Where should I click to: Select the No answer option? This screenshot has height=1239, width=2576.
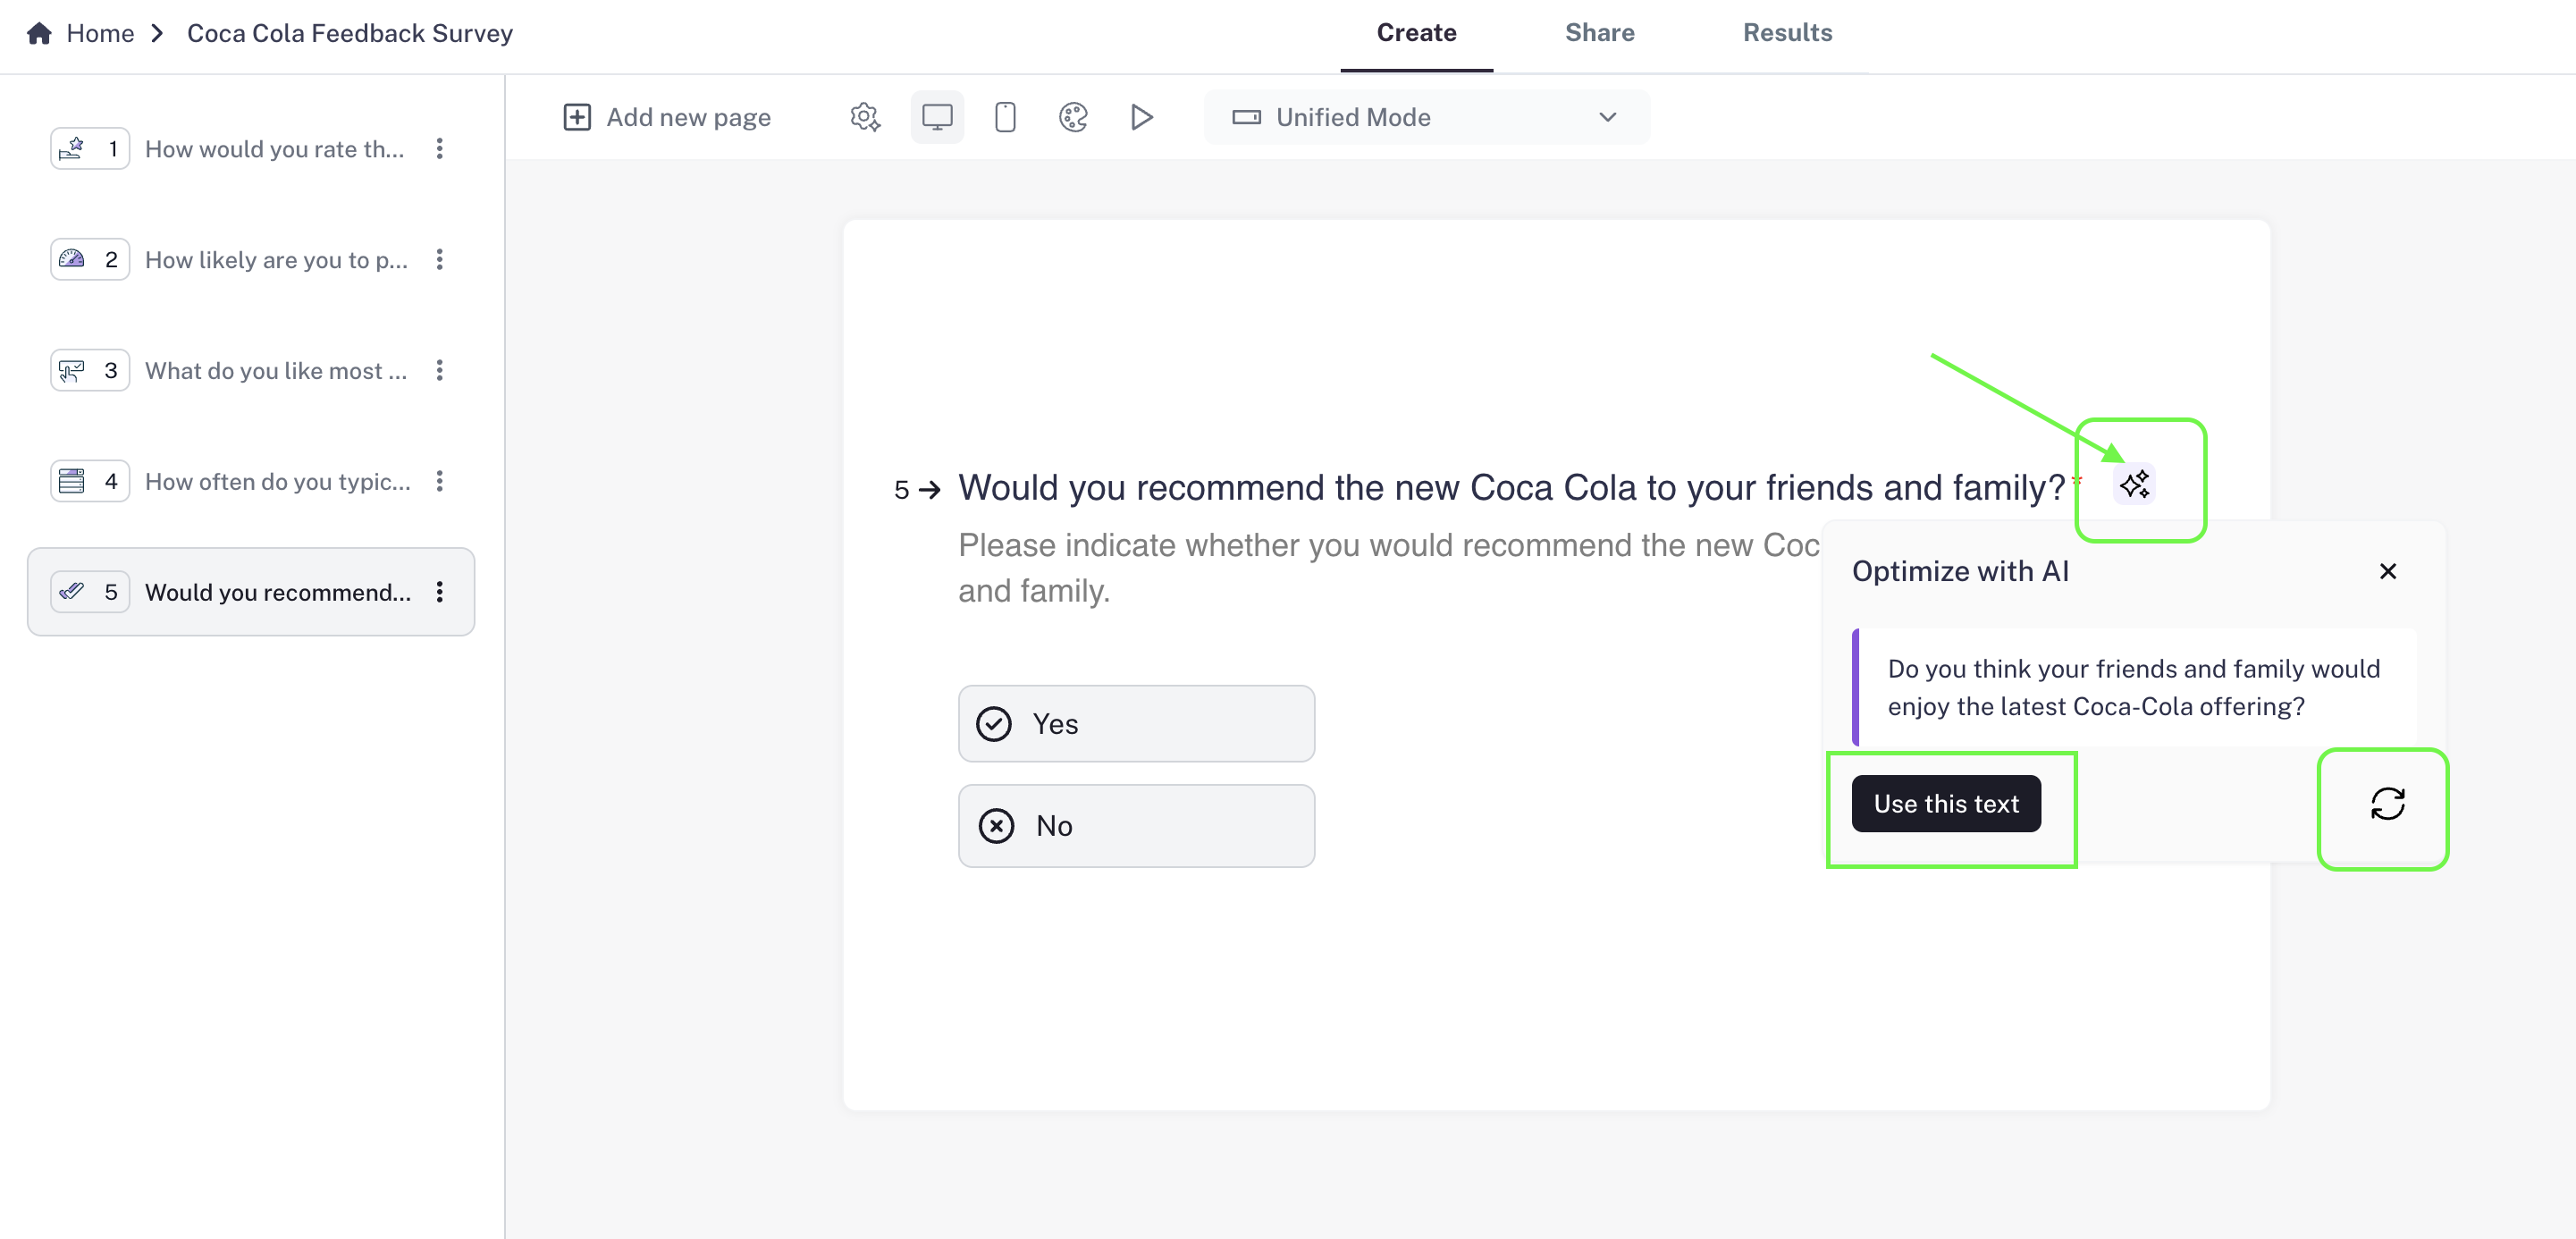click(1136, 826)
